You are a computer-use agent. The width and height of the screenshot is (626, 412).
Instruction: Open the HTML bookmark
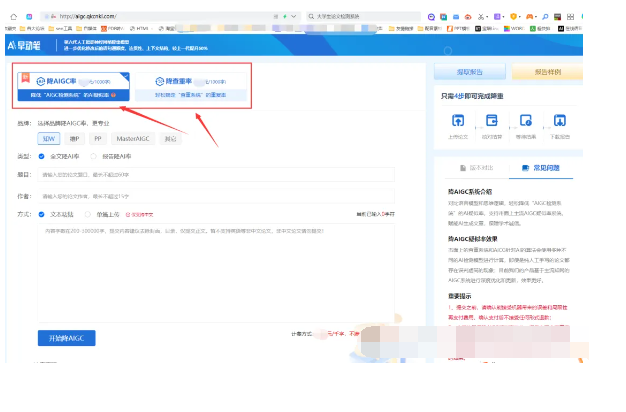pyautogui.click(x=139, y=28)
